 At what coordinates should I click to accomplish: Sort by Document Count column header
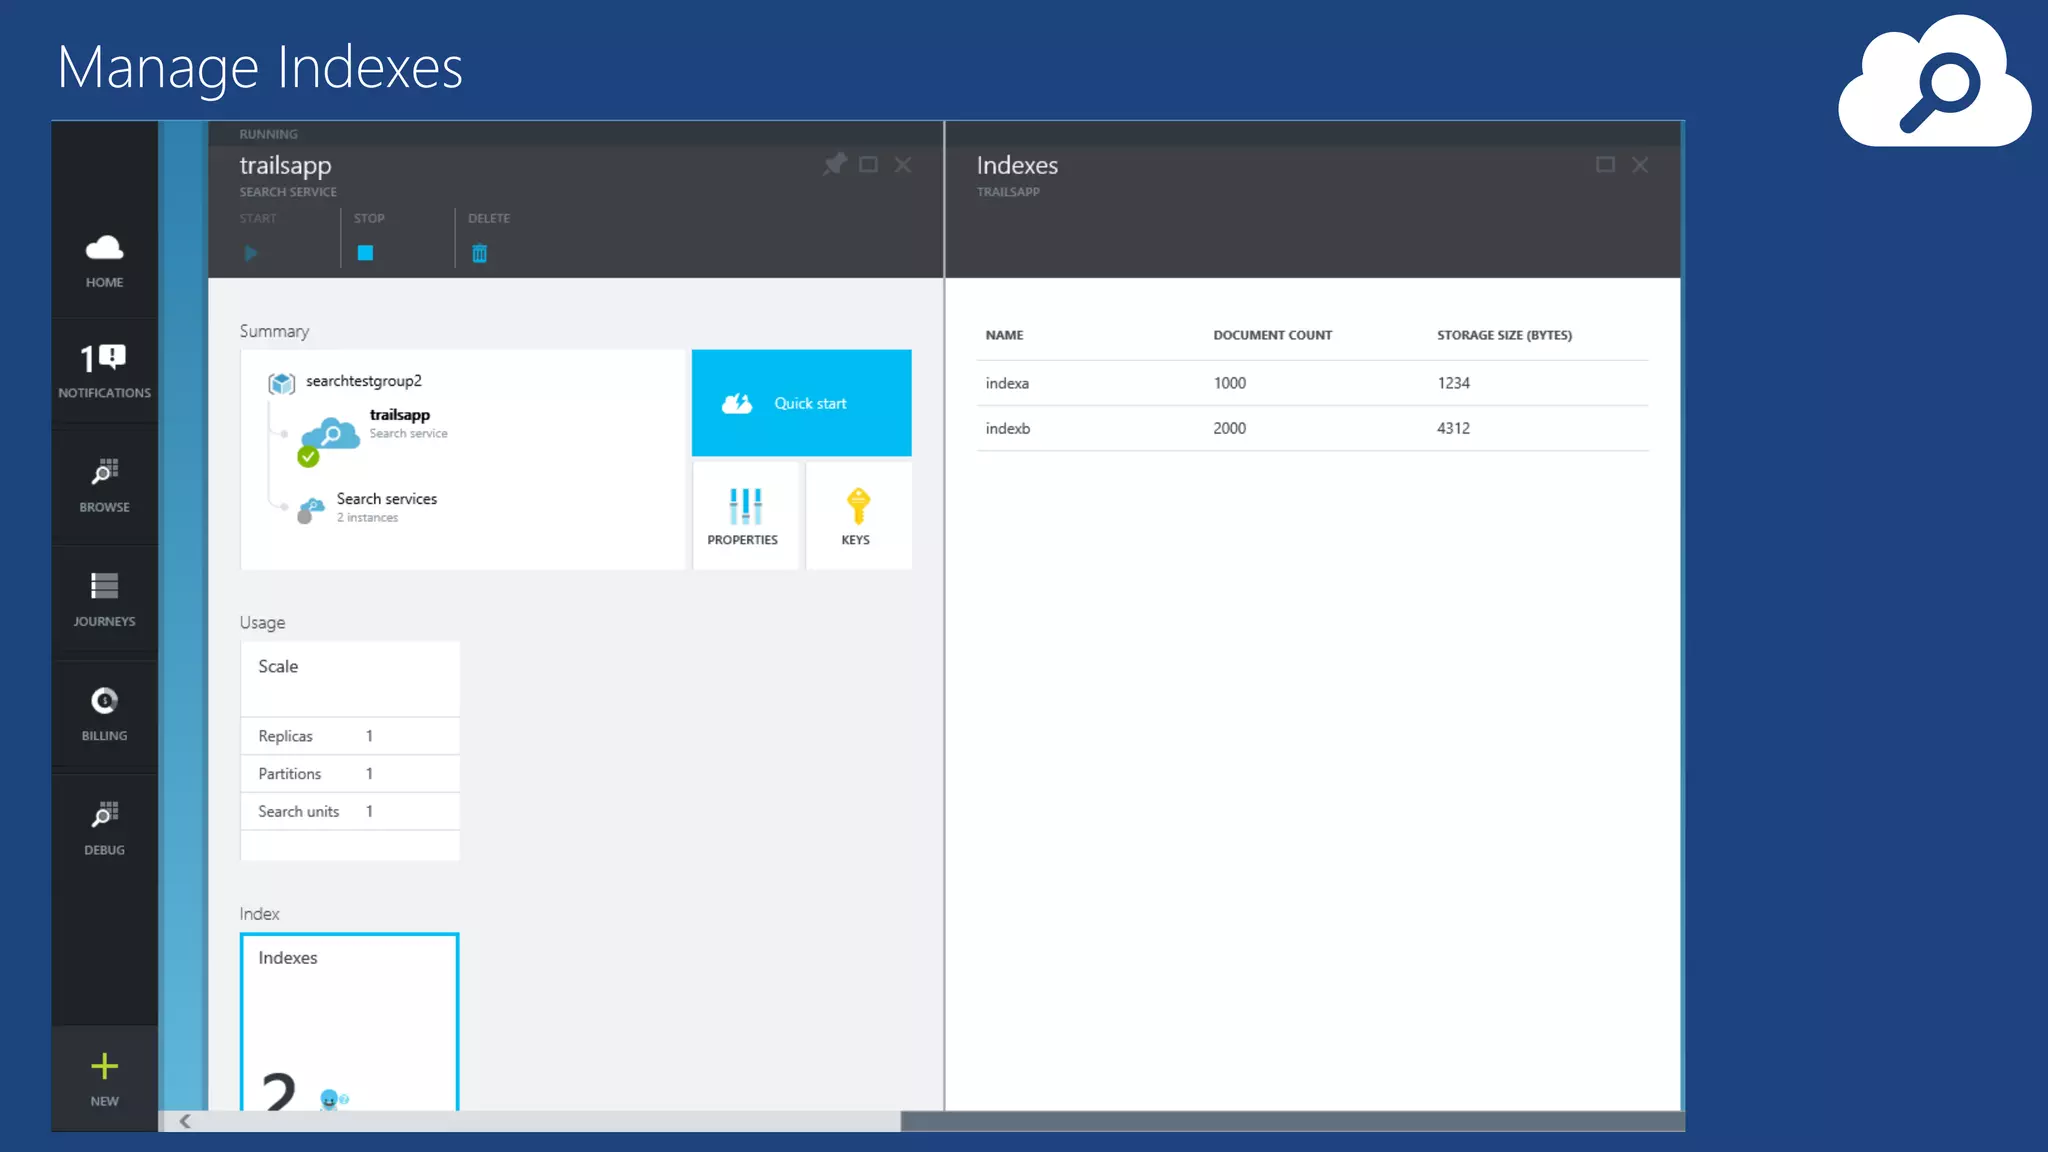pos(1272,335)
